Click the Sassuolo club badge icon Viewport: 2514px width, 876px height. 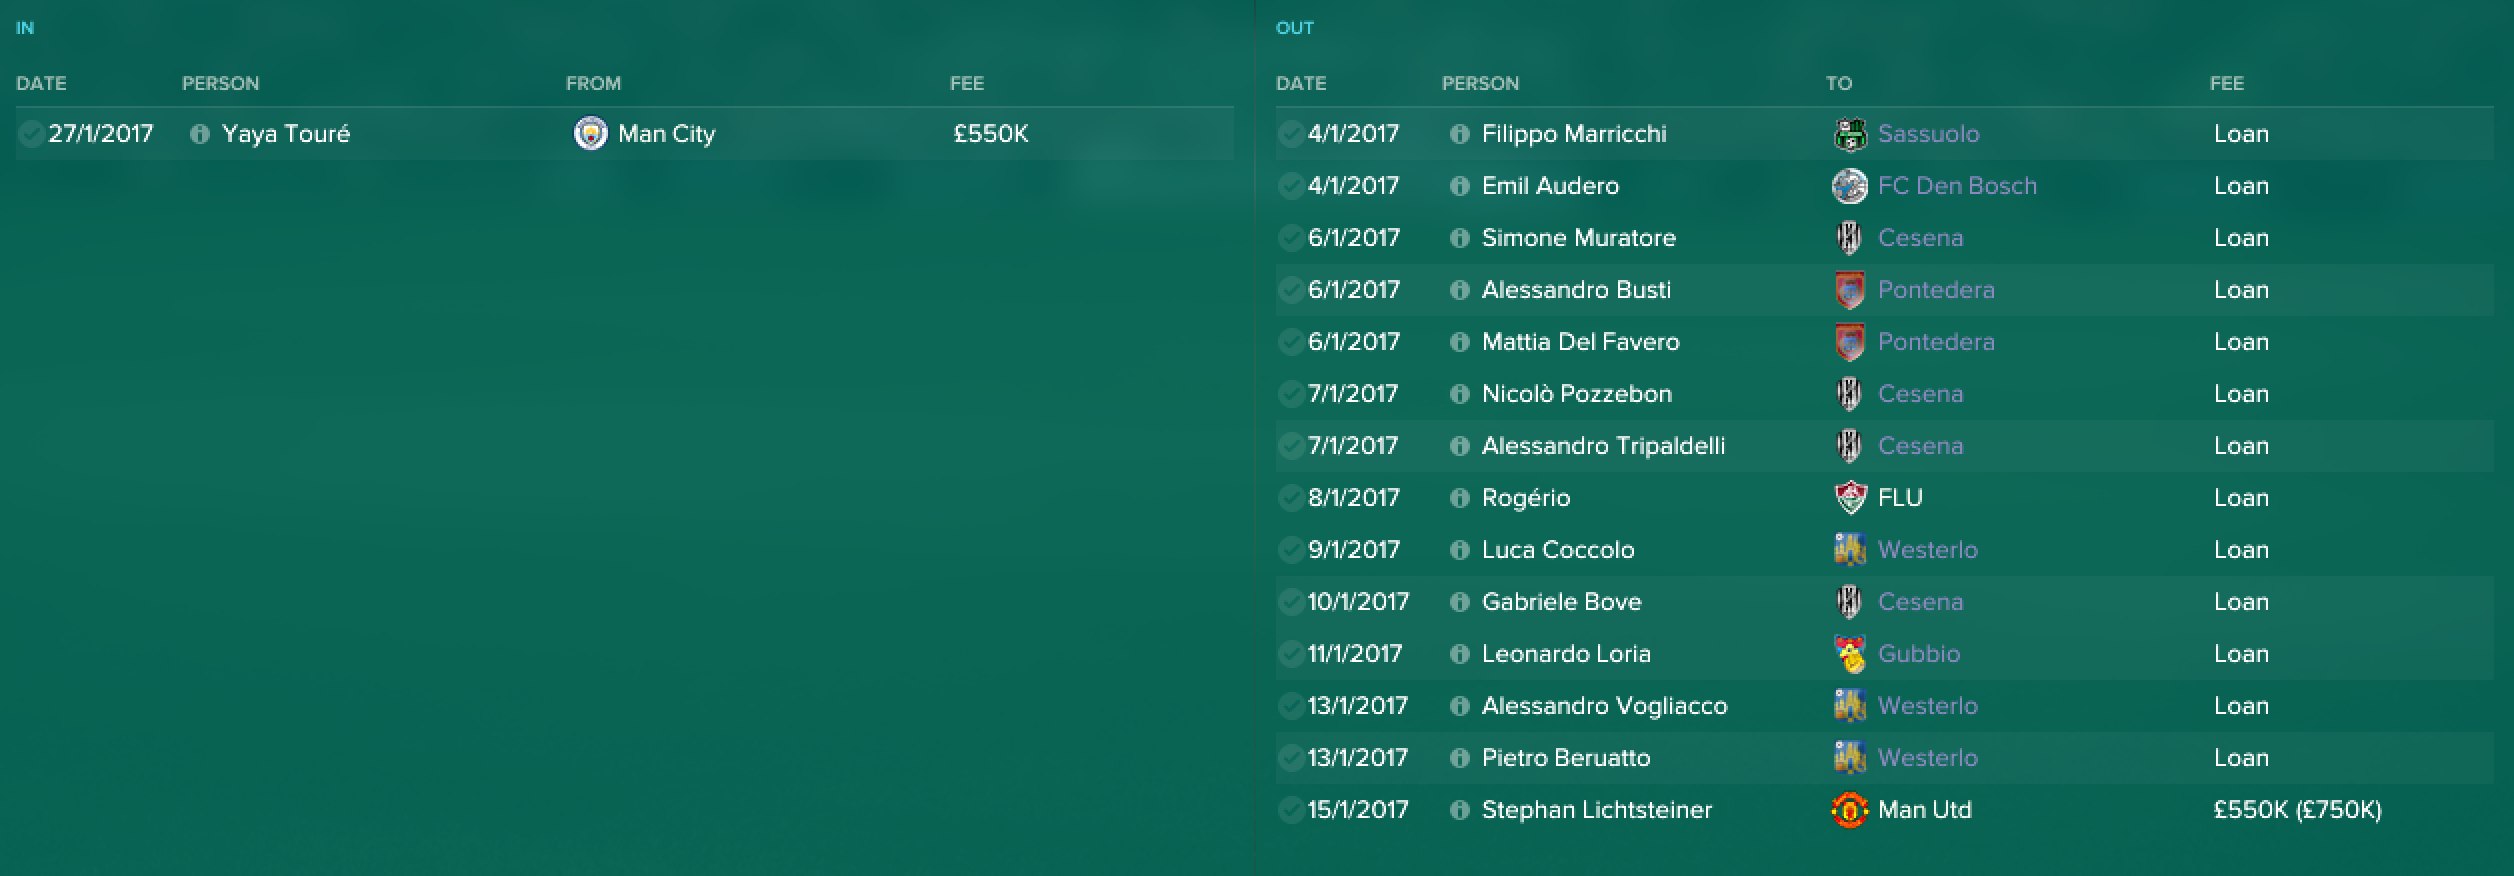tap(1850, 133)
